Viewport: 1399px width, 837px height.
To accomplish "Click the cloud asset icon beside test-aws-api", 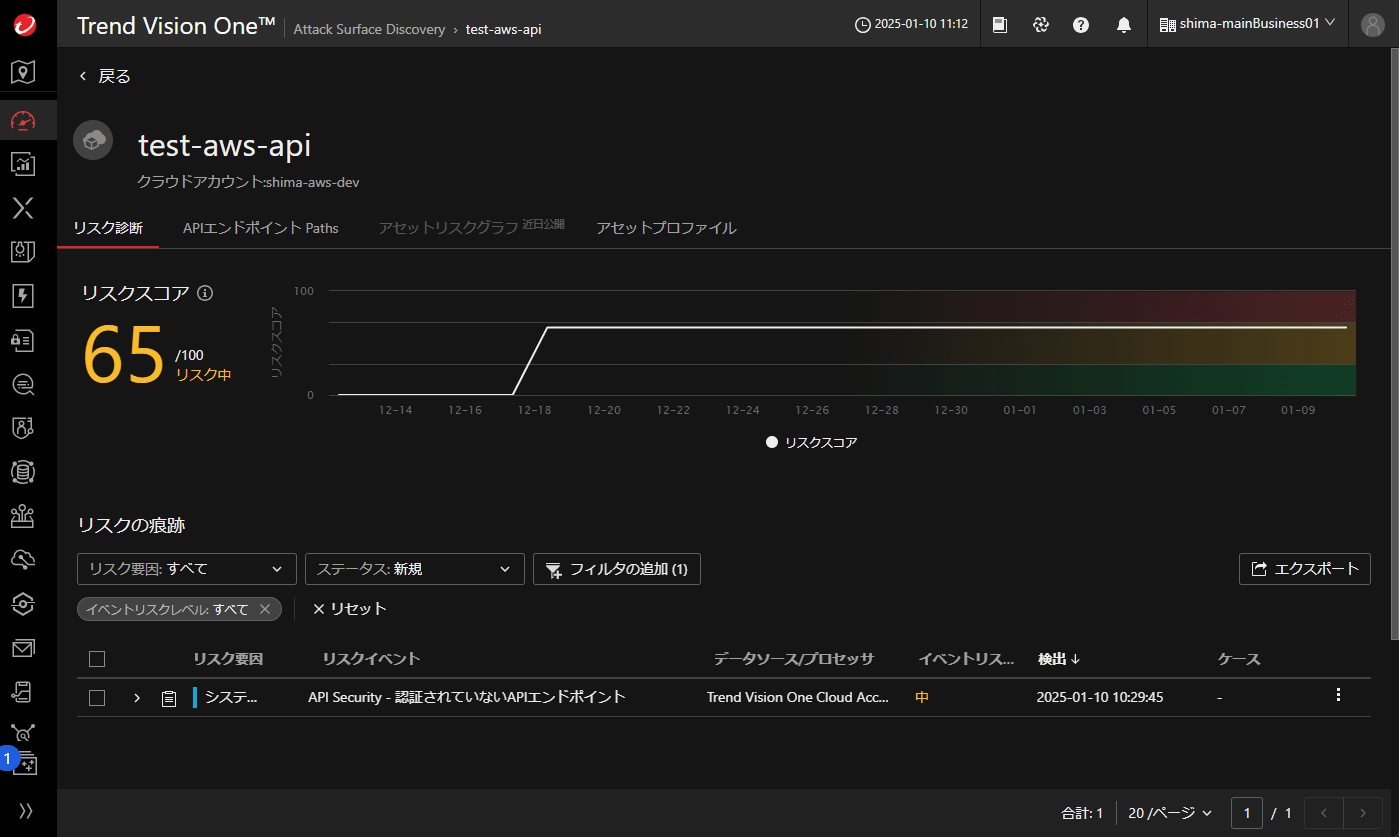I will [x=93, y=140].
